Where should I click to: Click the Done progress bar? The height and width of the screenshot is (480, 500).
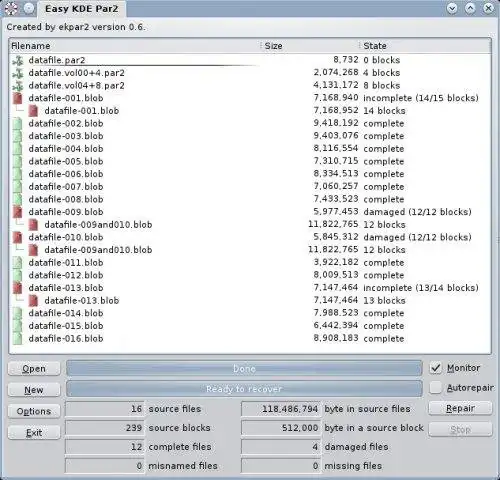[244, 369]
